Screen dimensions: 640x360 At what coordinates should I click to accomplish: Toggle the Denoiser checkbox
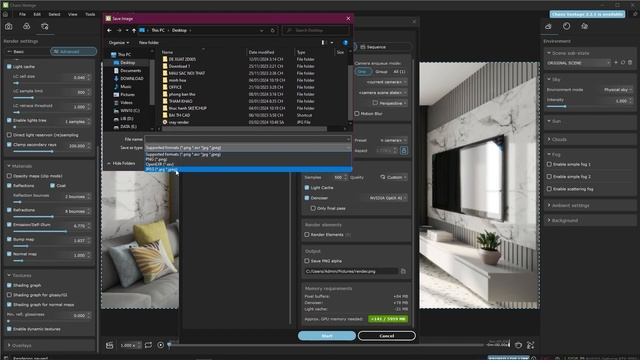point(307,198)
